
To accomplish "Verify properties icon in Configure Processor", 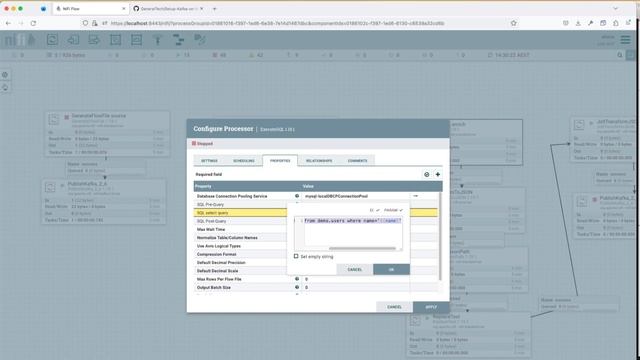I will pos(427,174).
